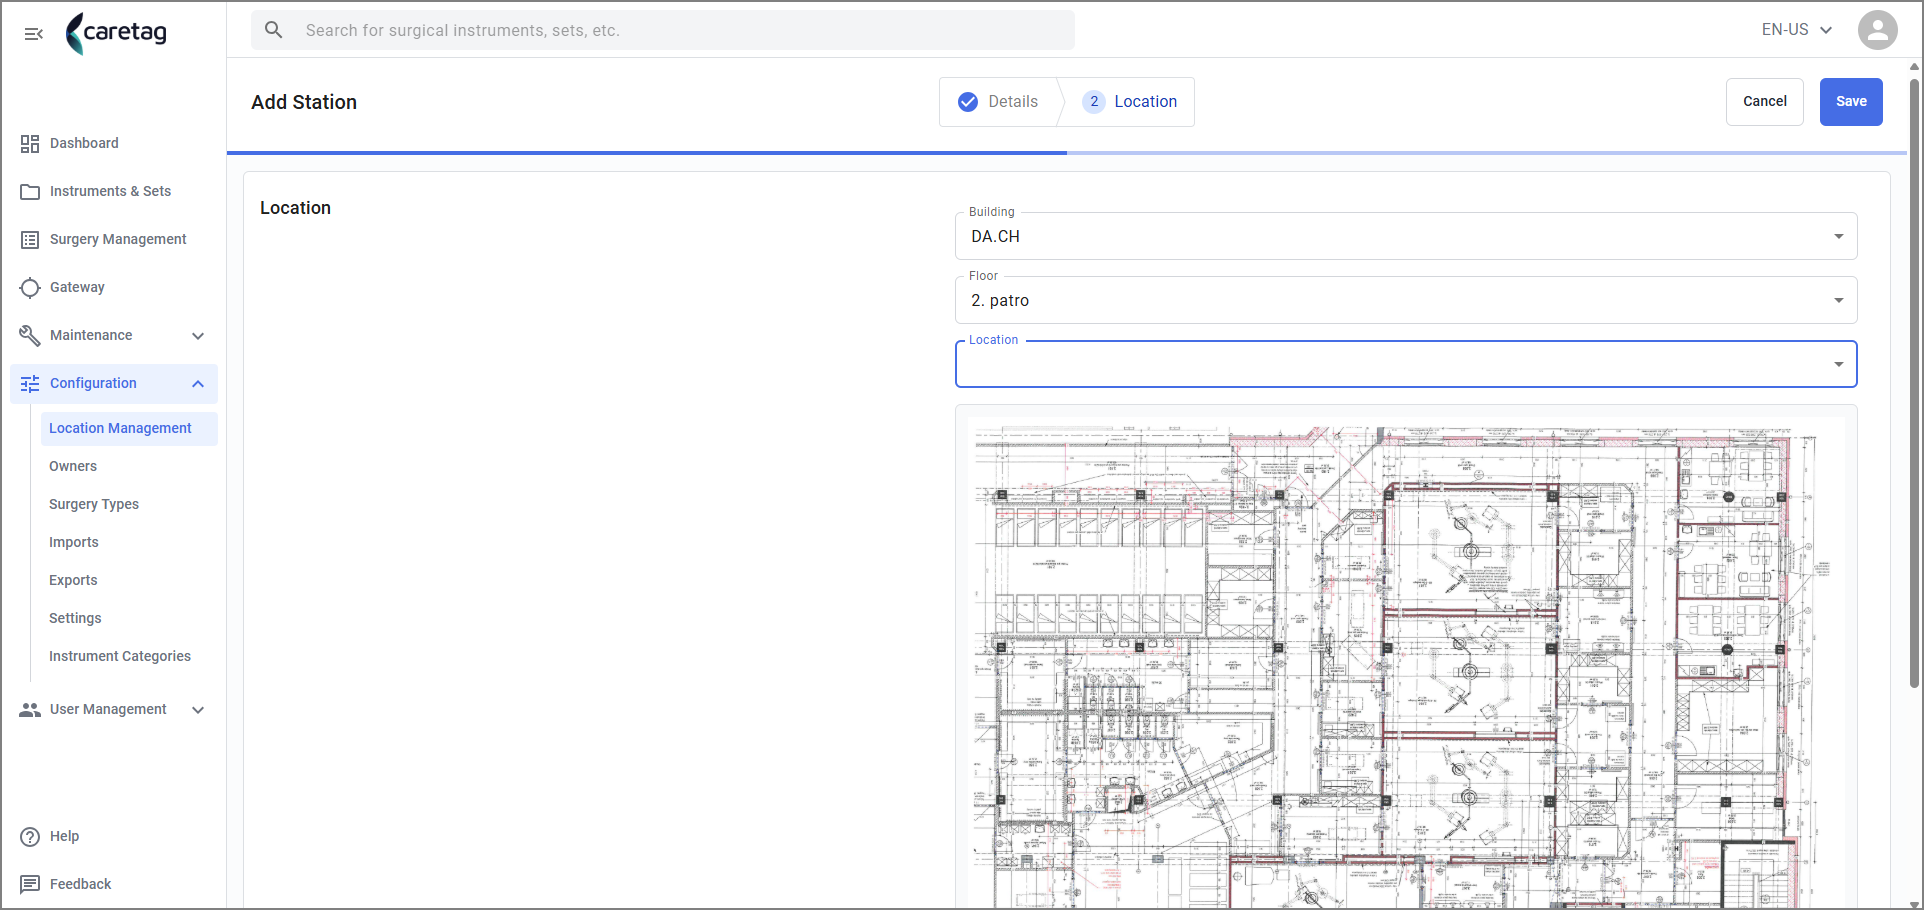Screen dimensions: 1924x910
Task: Change language with the EN-US selector
Action: click(1797, 30)
